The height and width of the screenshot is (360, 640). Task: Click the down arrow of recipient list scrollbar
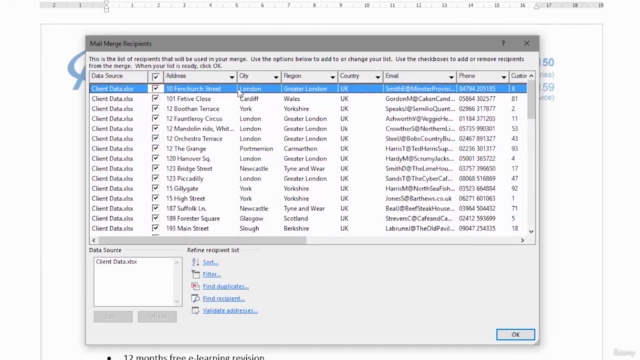tap(531, 231)
